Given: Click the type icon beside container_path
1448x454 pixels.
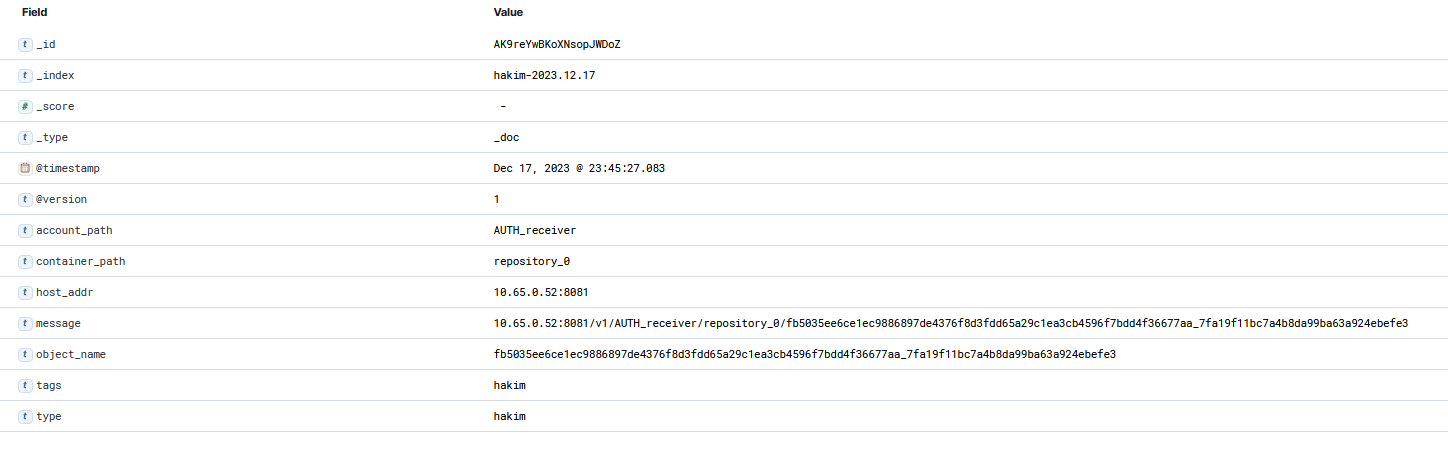Looking at the screenshot, I should 25,262.
